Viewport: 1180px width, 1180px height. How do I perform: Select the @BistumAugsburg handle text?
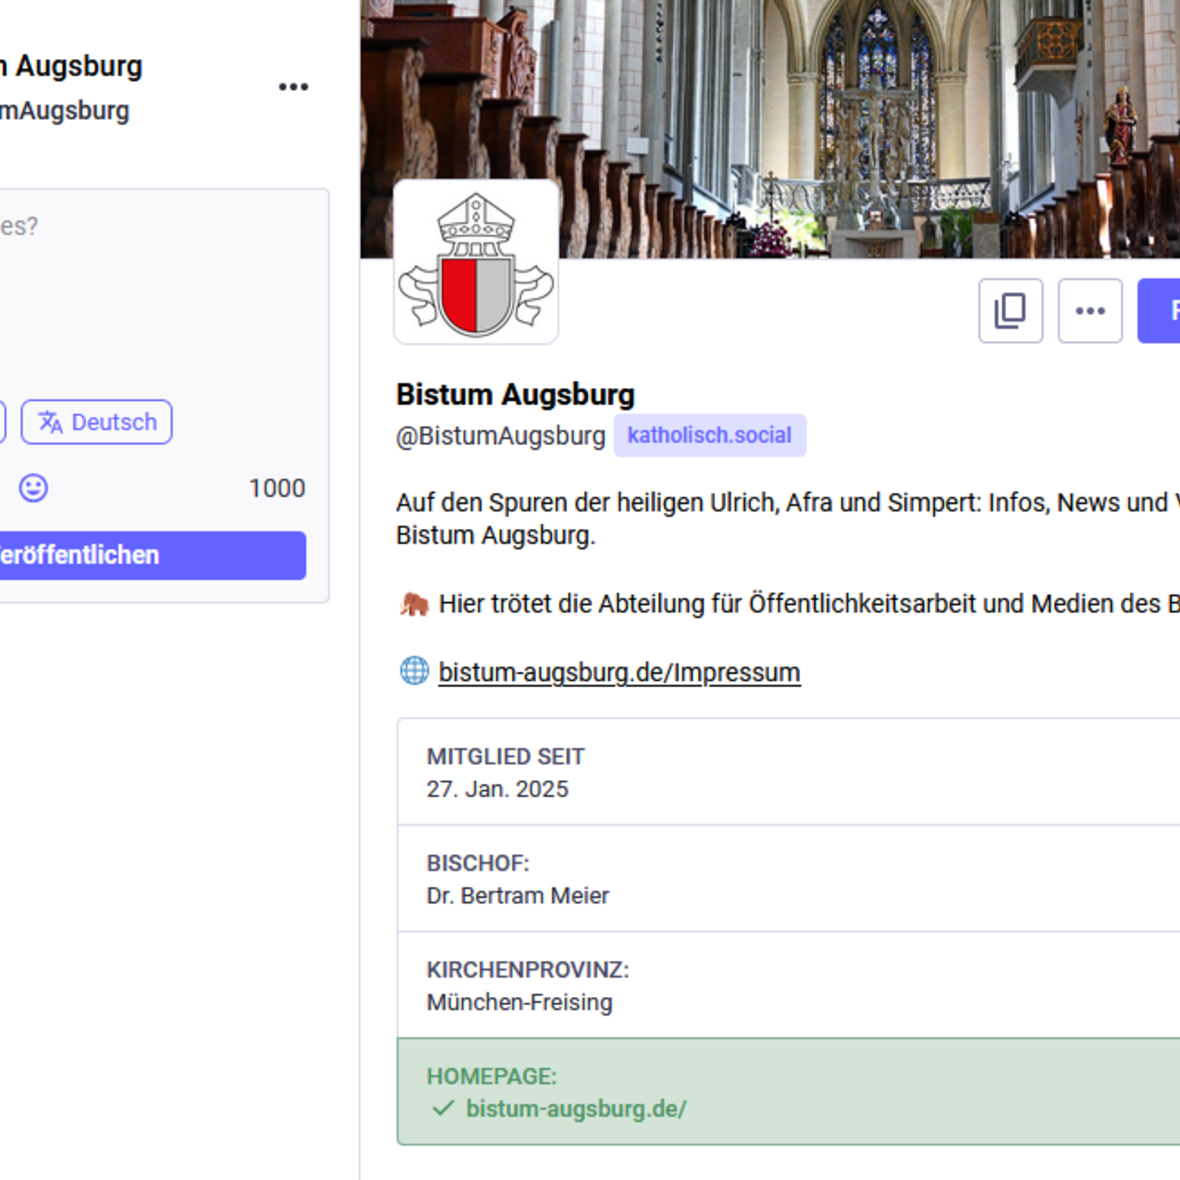point(500,436)
